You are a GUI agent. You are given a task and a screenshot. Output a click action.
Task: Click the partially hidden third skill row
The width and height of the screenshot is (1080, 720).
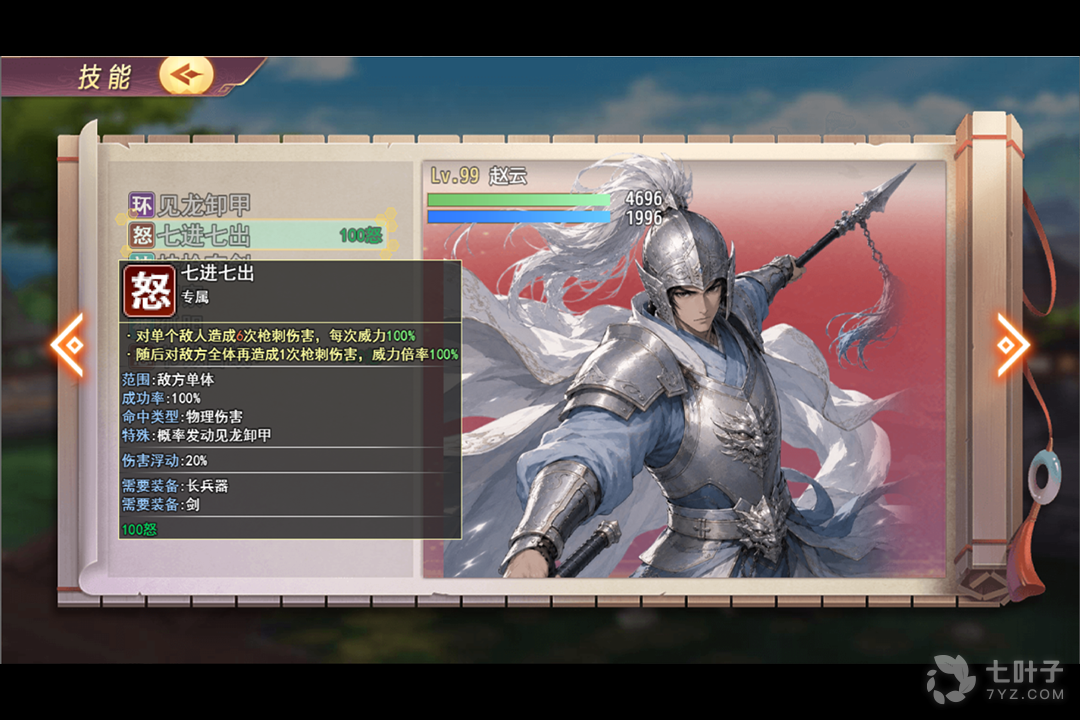pyautogui.click(x=256, y=256)
